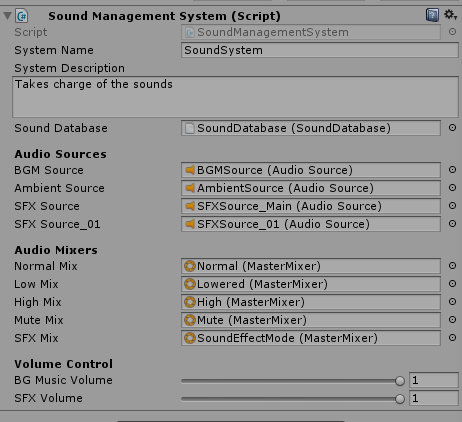Click the document icon in SoundDatabase field

[x=190, y=128]
